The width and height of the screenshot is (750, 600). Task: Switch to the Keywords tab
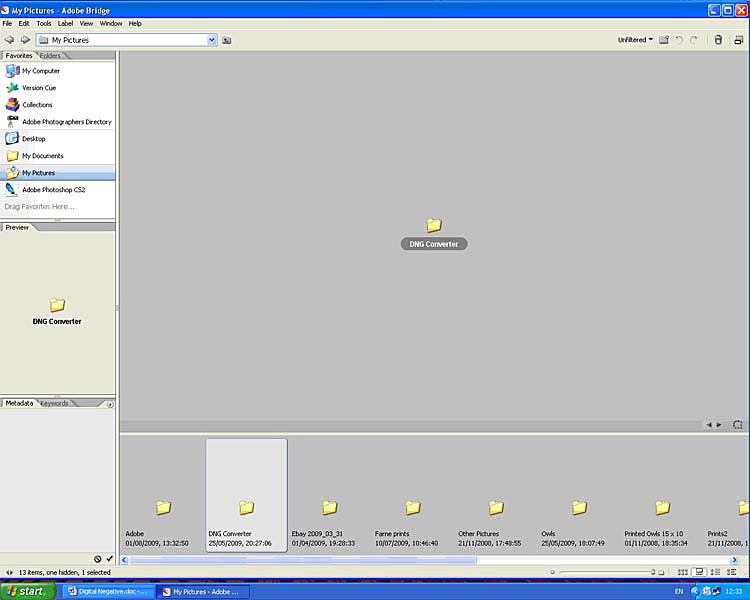(x=55, y=403)
